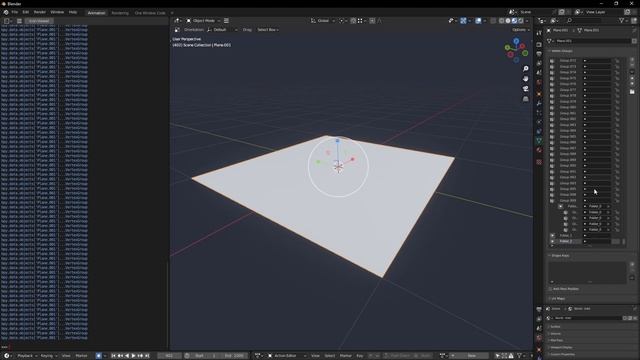Open the Object Data green triangle tab

click(539, 140)
